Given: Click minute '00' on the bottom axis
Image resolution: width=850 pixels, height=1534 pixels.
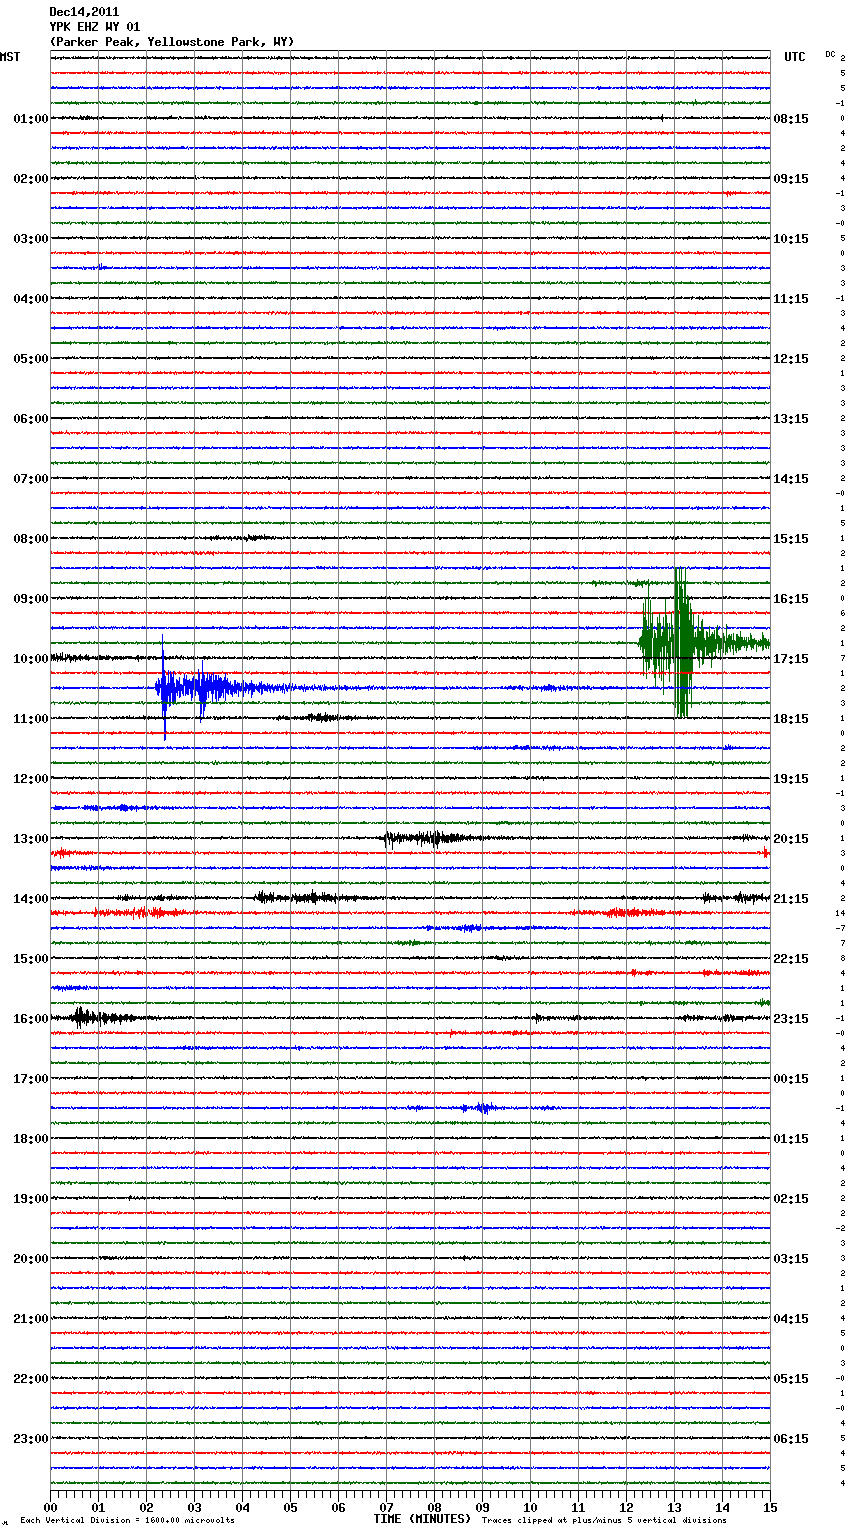Looking at the screenshot, I should pos(50,1507).
